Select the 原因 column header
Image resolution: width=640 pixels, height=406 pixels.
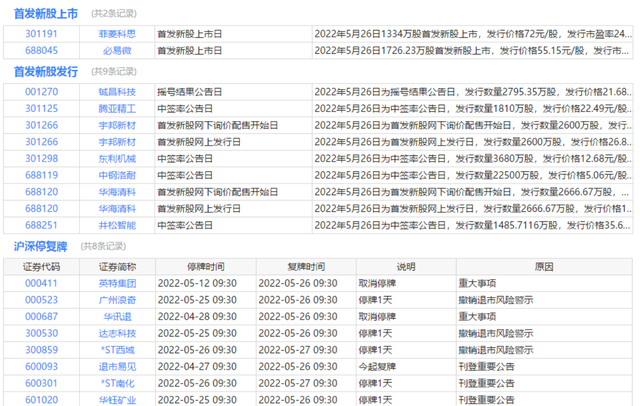(544, 267)
